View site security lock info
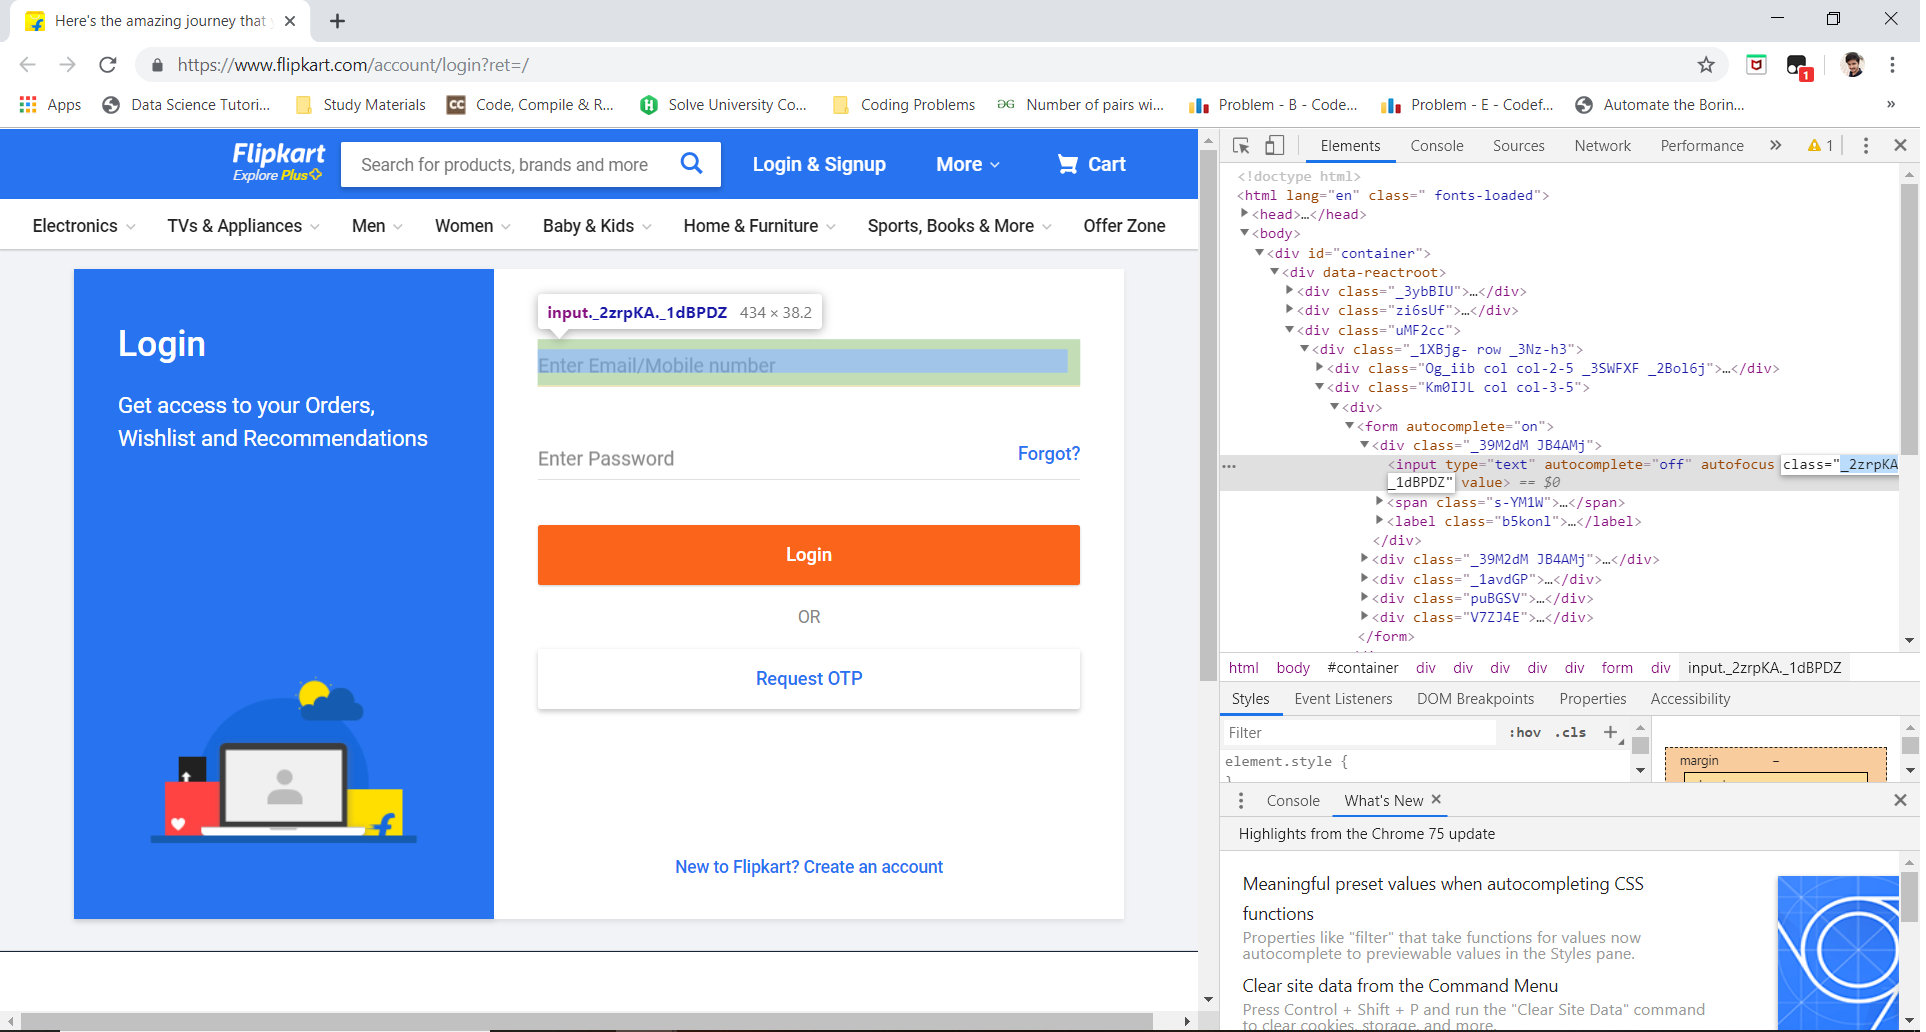This screenshot has width=1926, height=1032. tap(157, 66)
